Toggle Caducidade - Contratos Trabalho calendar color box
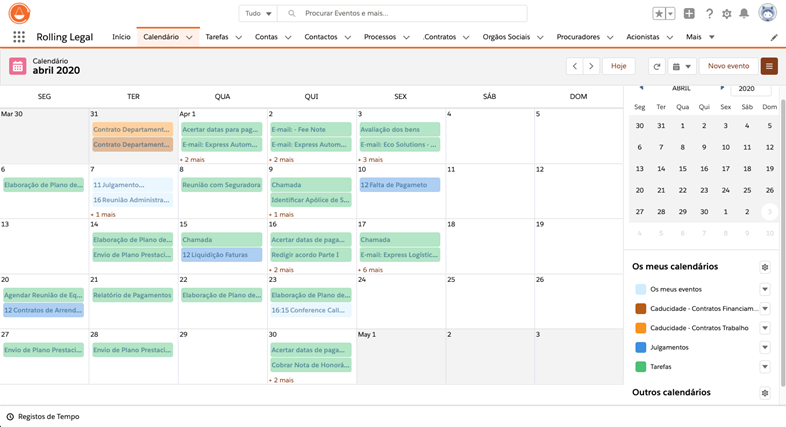The width and height of the screenshot is (786, 427). [x=641, y=328]
